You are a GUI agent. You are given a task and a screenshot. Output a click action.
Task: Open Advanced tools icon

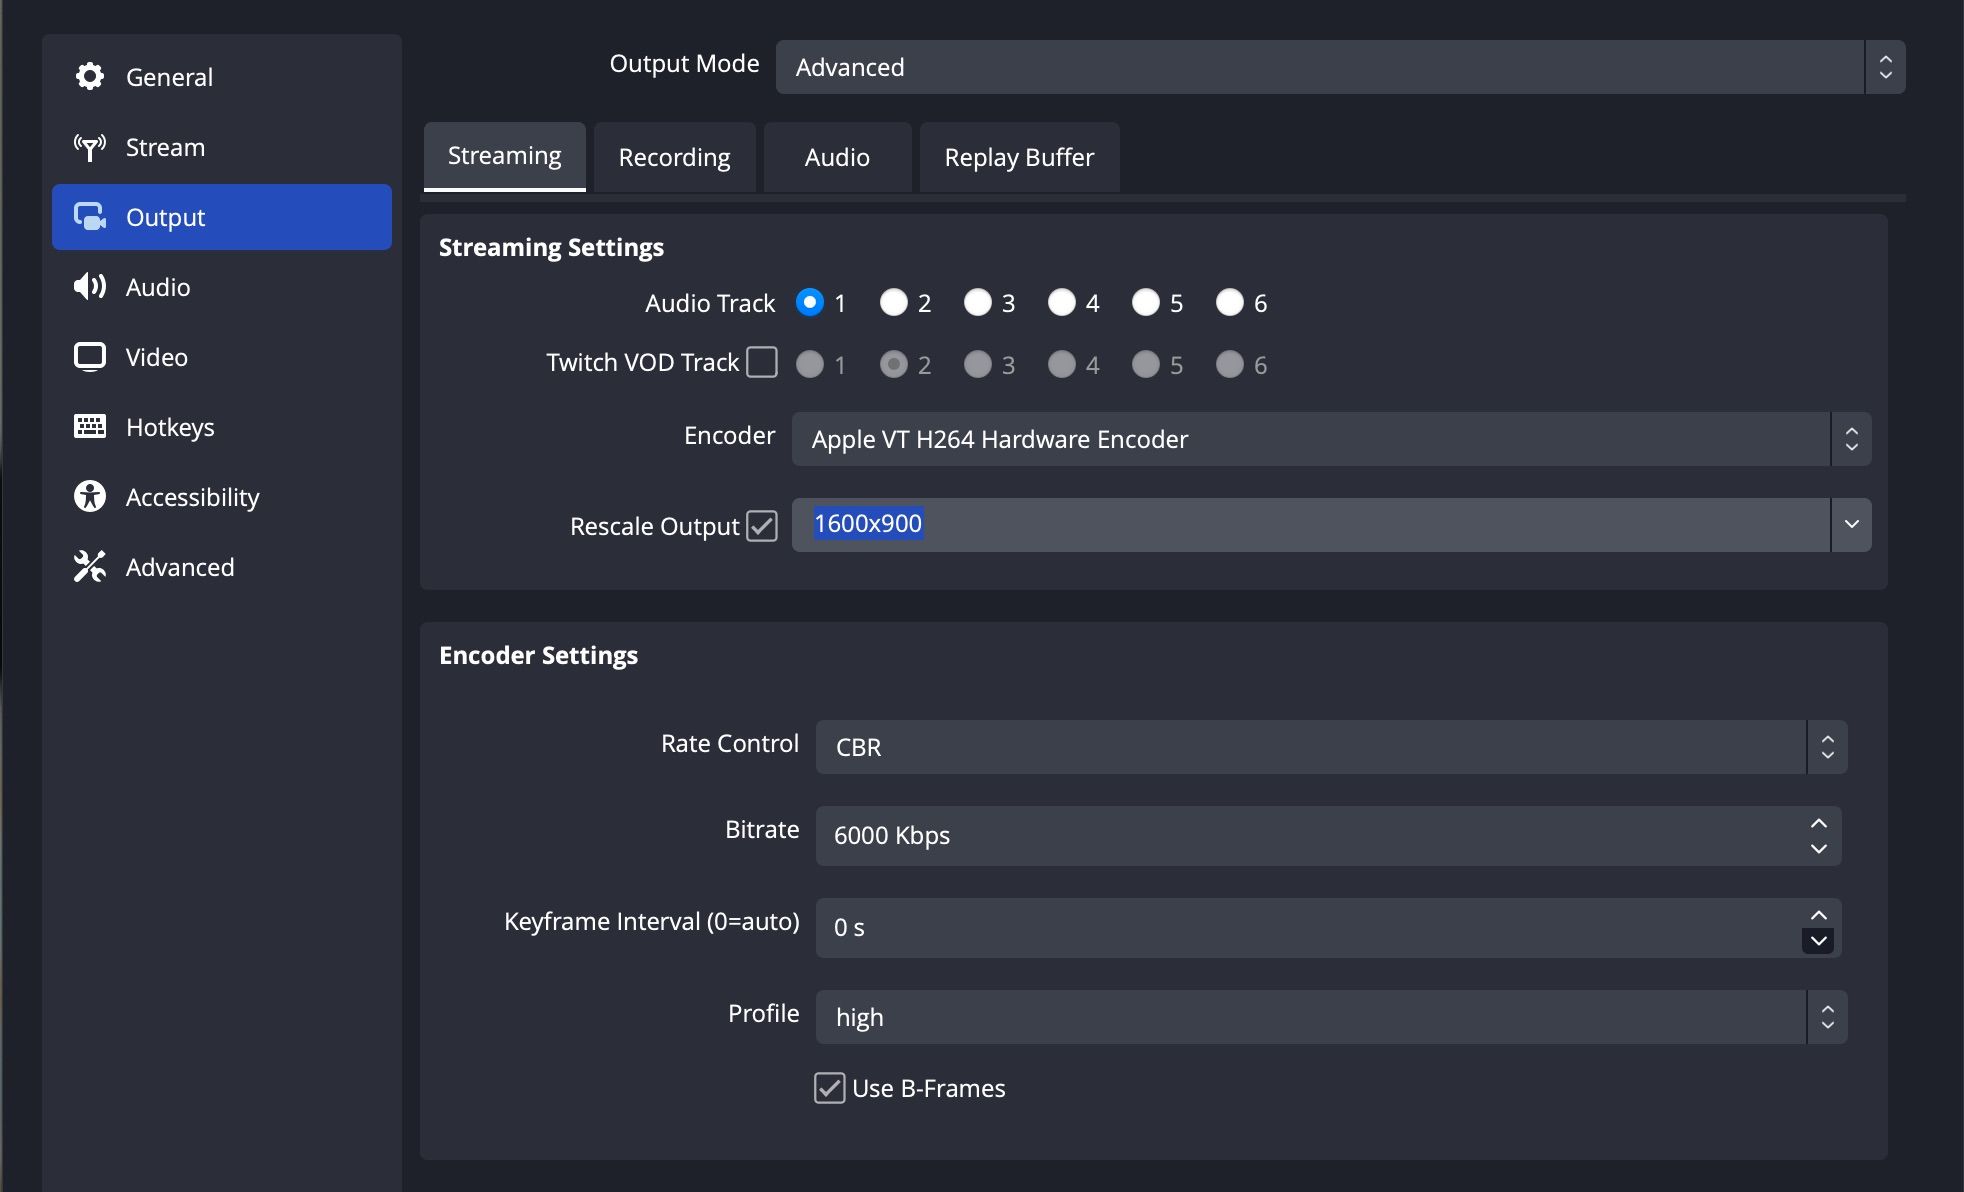click(x=90, y=567)
